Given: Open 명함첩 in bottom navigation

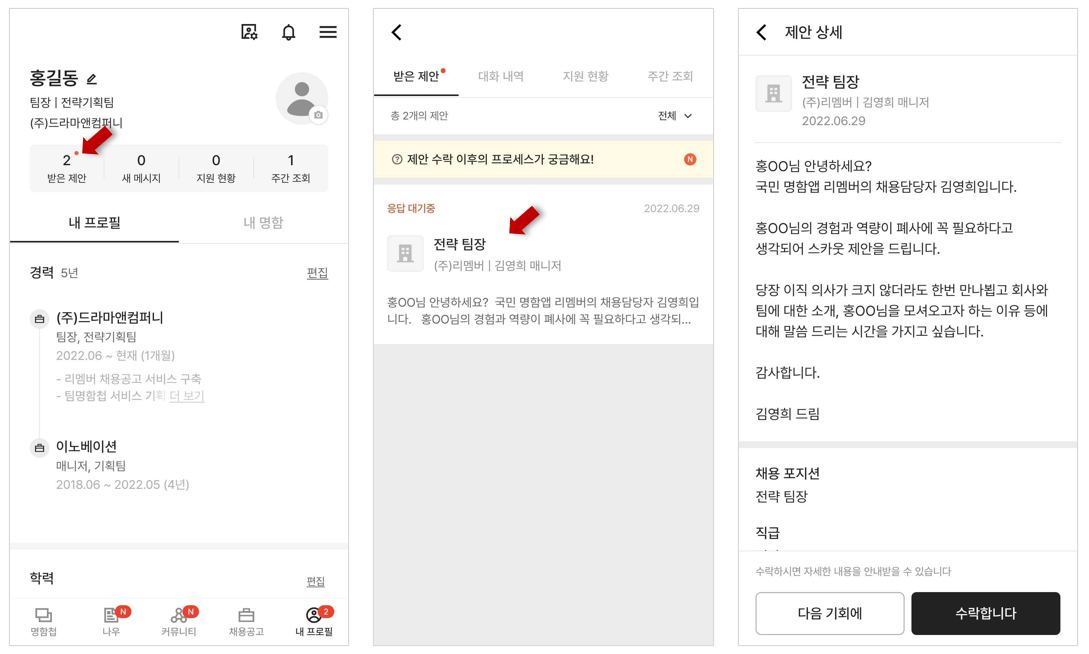Looking at the screenshot, I should (x=43, y=621).
